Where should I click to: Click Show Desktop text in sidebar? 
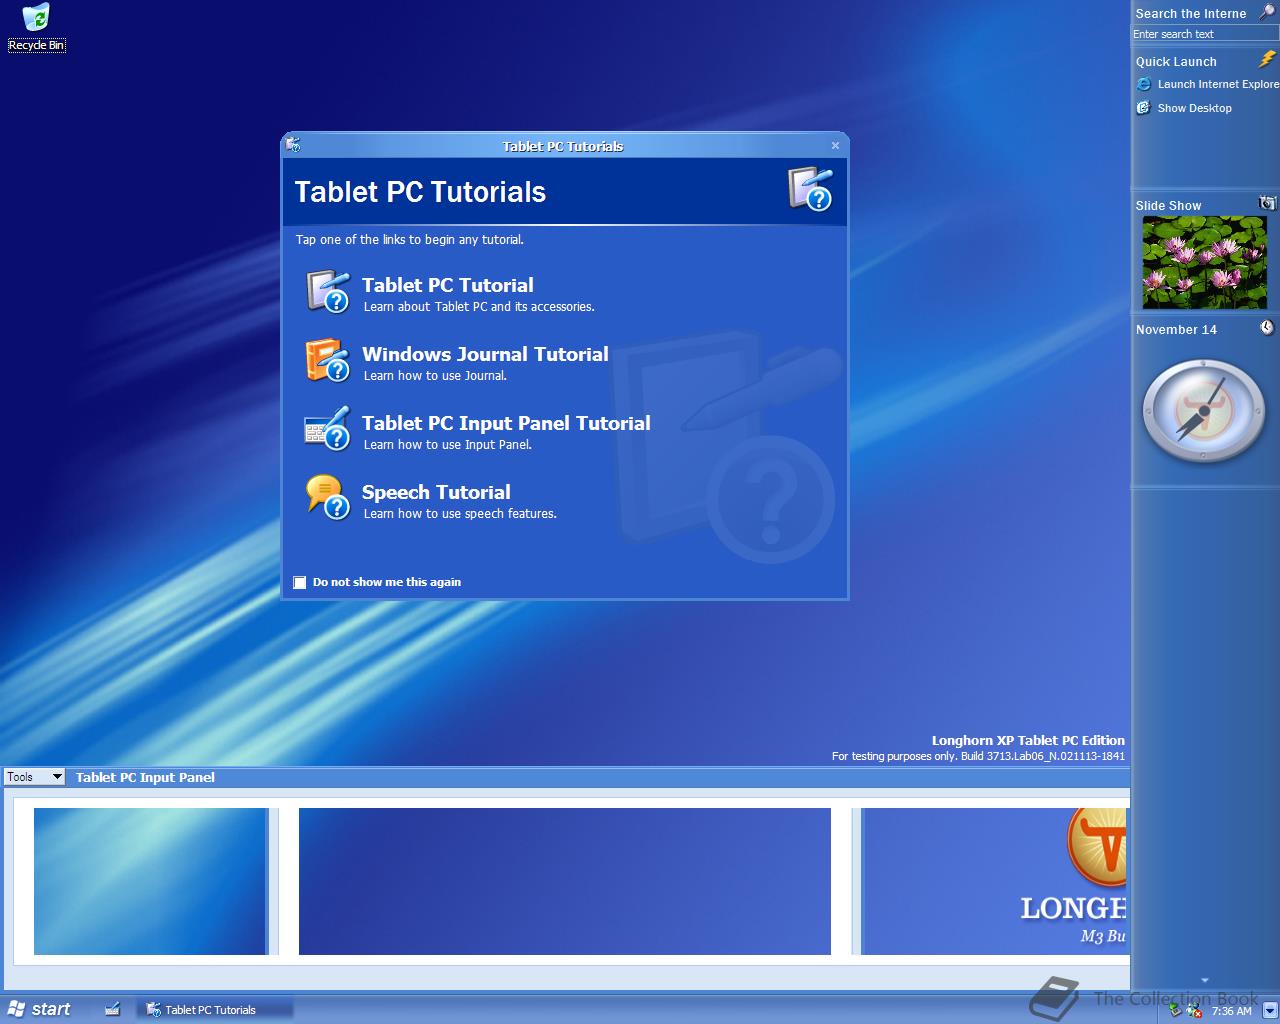click(1194, 108)
